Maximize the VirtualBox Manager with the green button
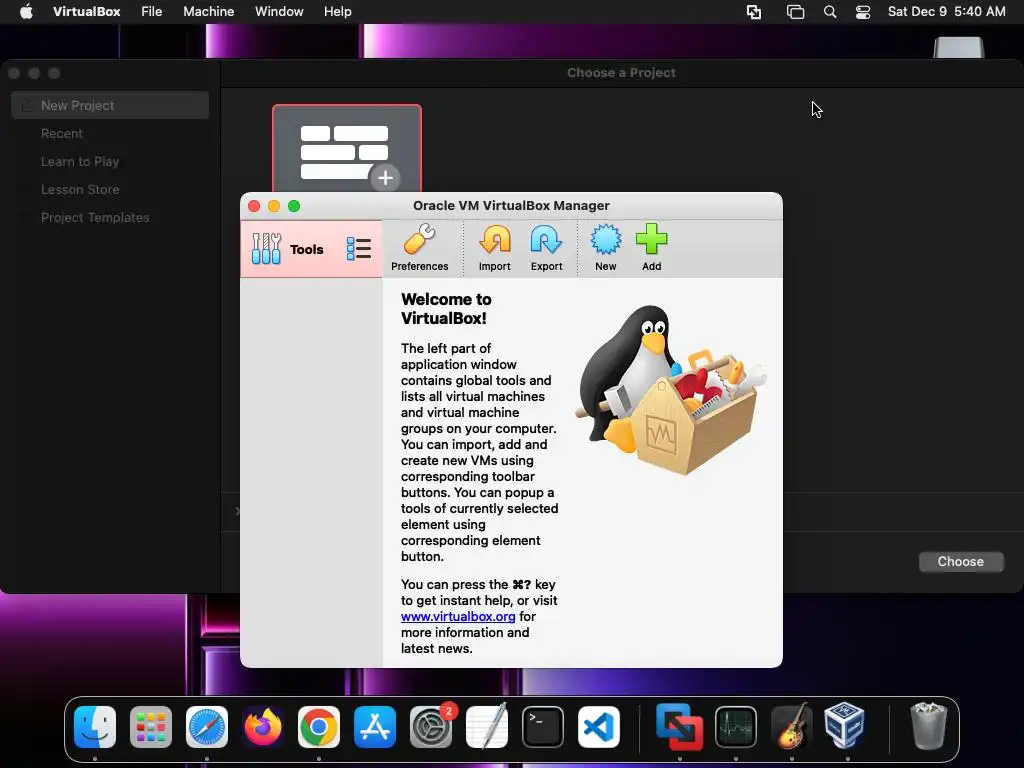The height and width of the screenshot is (768, 1024). [294, 206]
